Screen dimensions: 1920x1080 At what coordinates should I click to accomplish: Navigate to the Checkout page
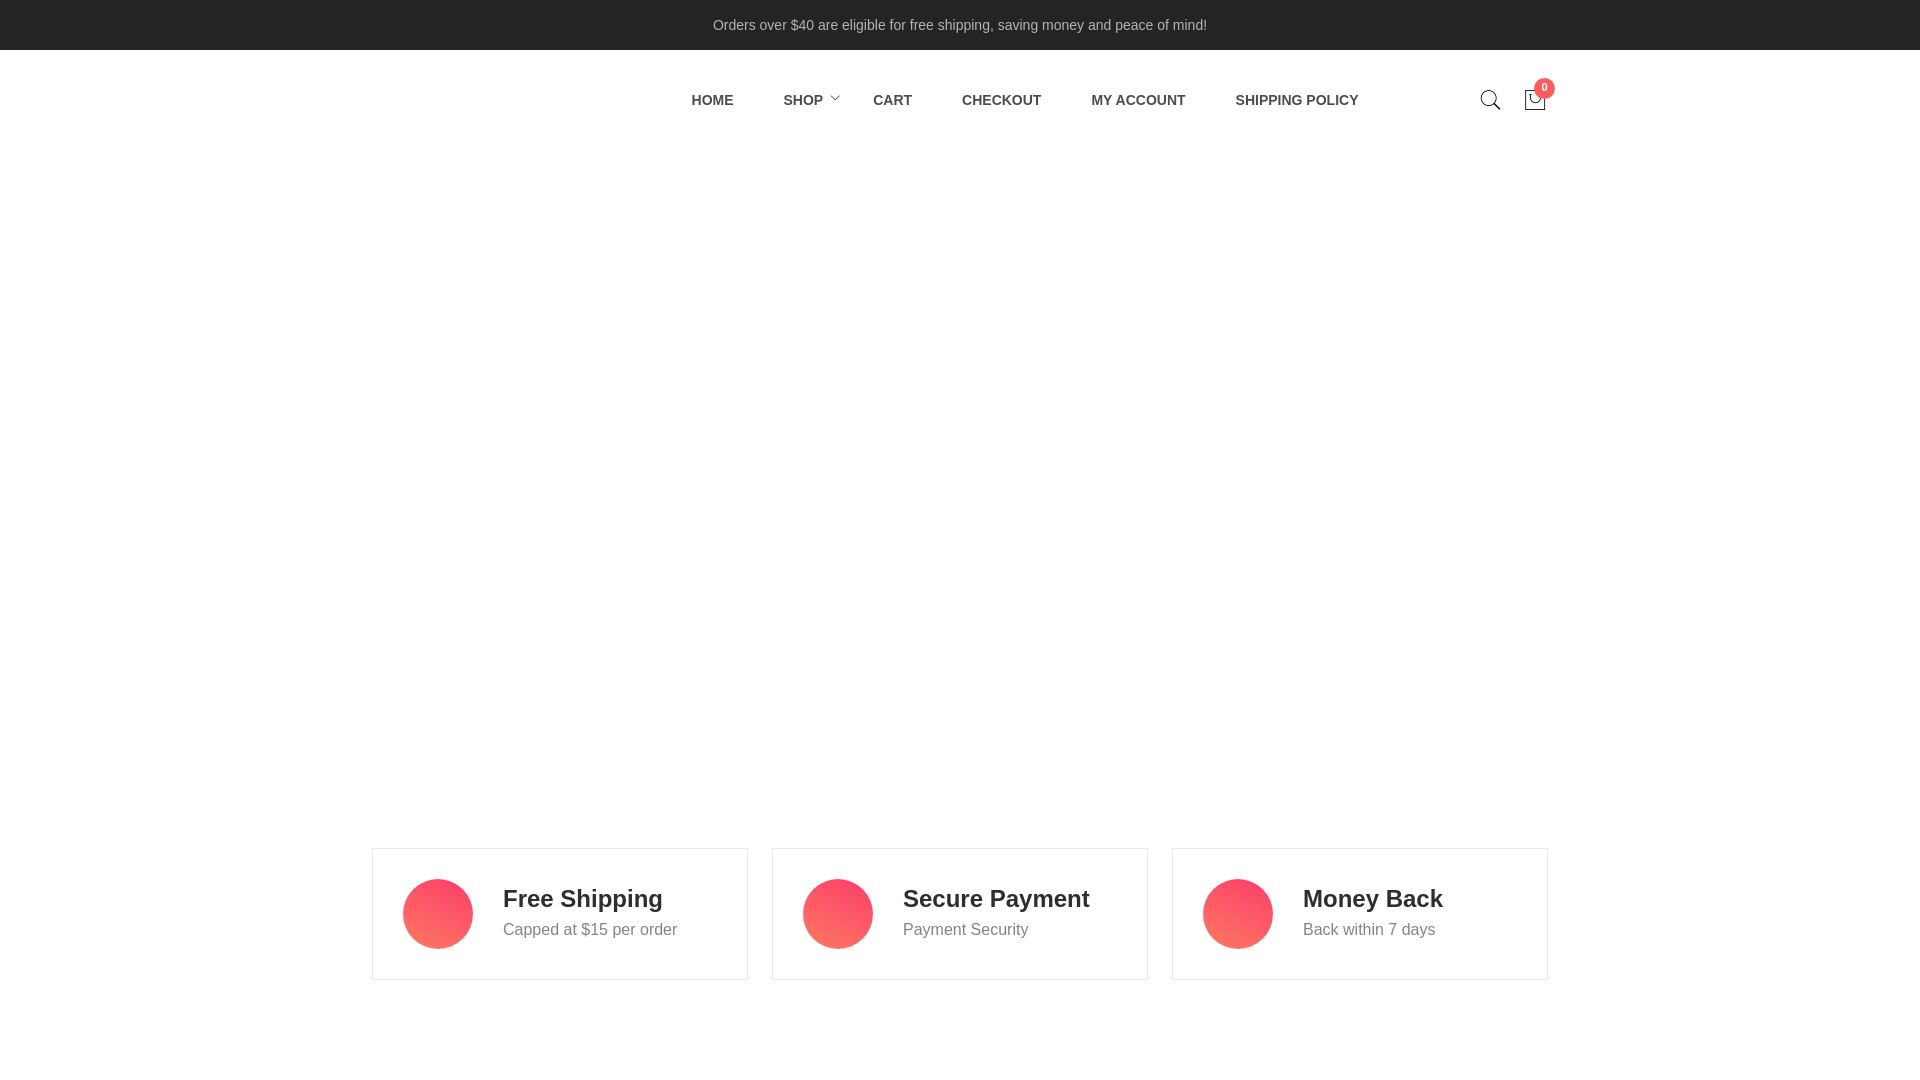pos(1001,100)
